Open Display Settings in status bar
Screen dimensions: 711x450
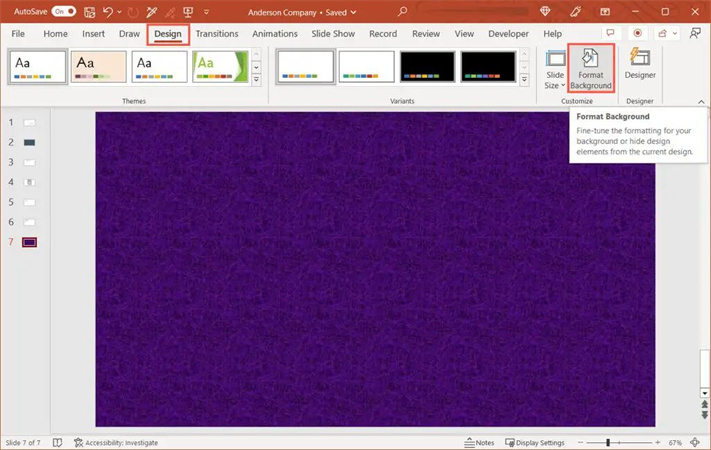click(x=535, y=442)
